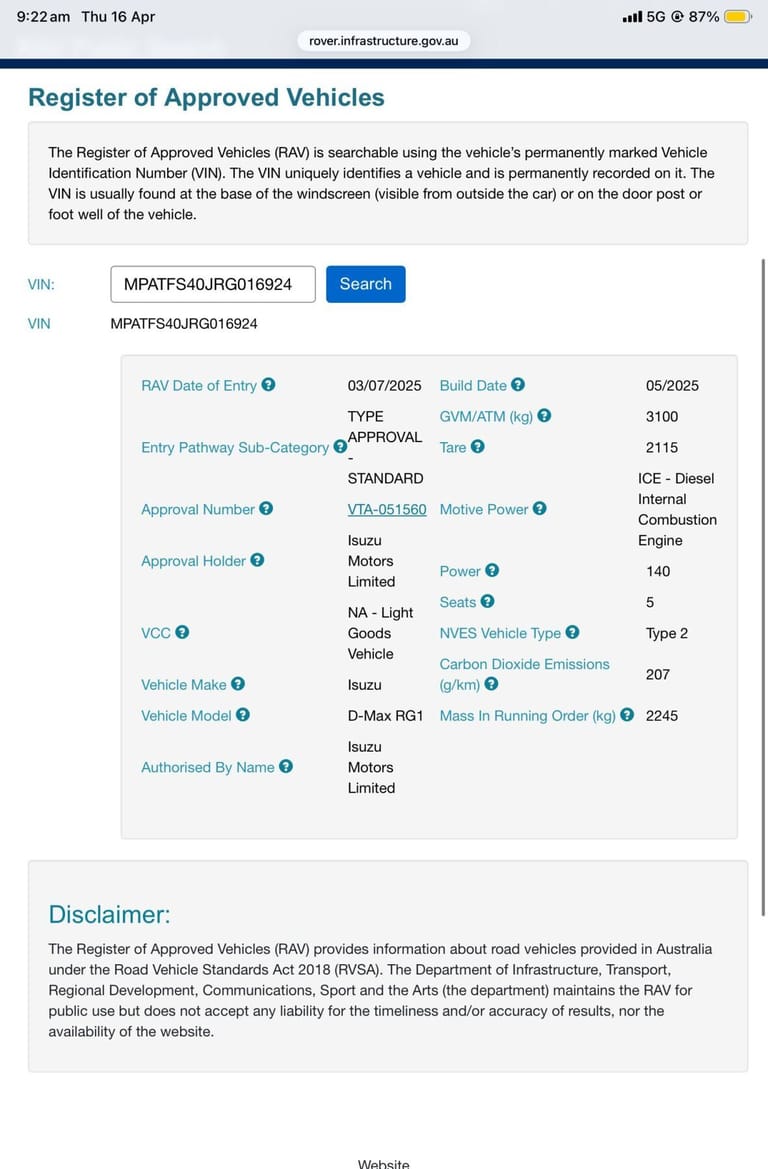The height and width of the screenshot is (1169, 768).
Task: Click the NVES value Type 2
Action: (667, 633)
